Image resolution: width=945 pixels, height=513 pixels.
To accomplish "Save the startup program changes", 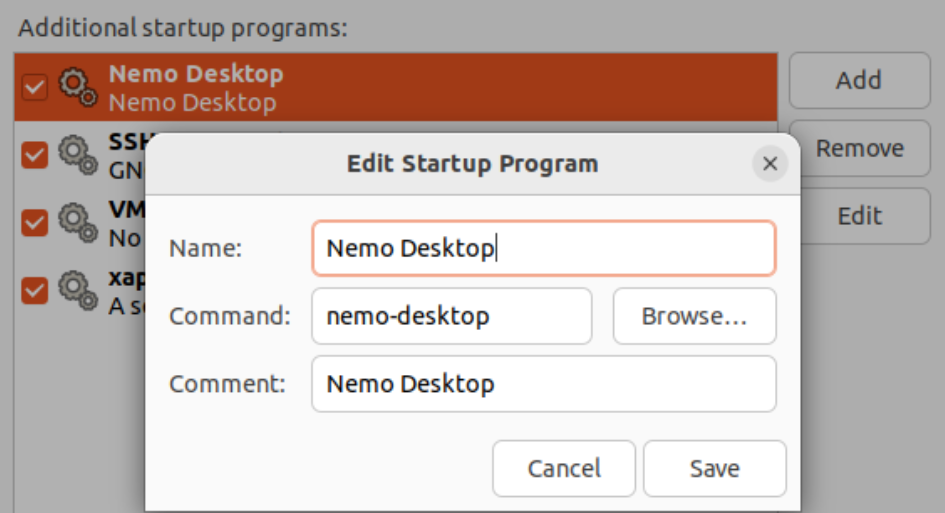I will [x=714, y=468].
